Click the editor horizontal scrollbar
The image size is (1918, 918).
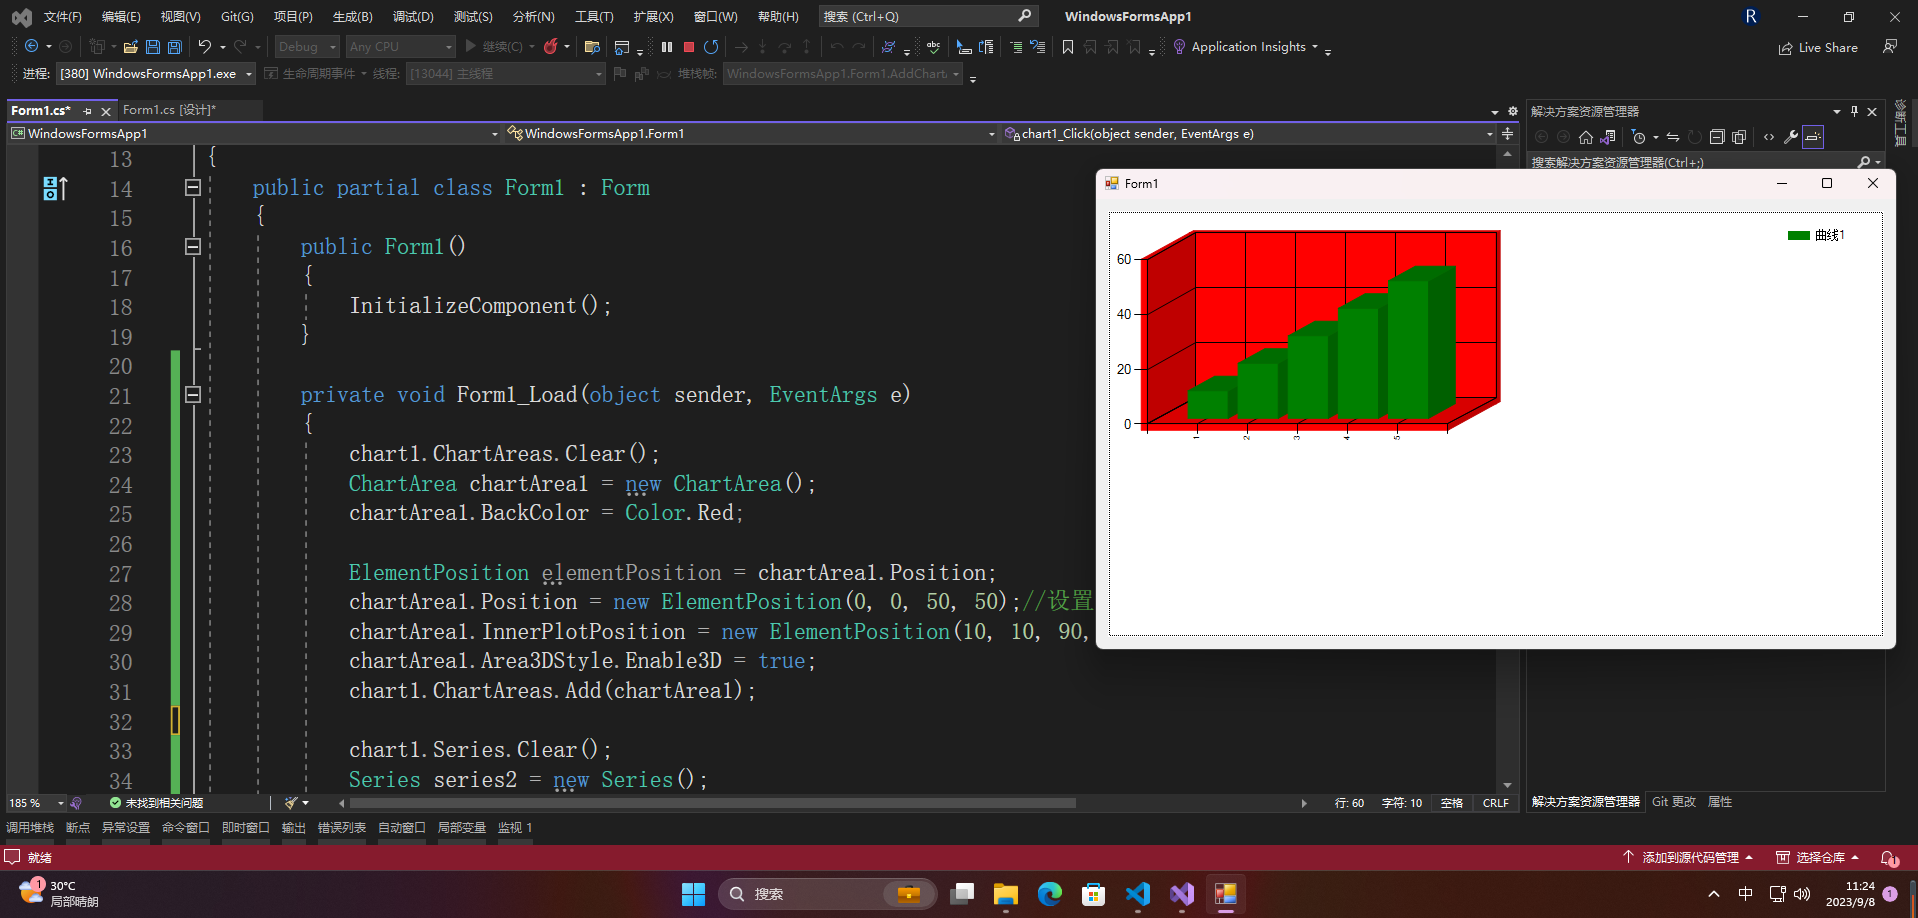click(713, 803)
